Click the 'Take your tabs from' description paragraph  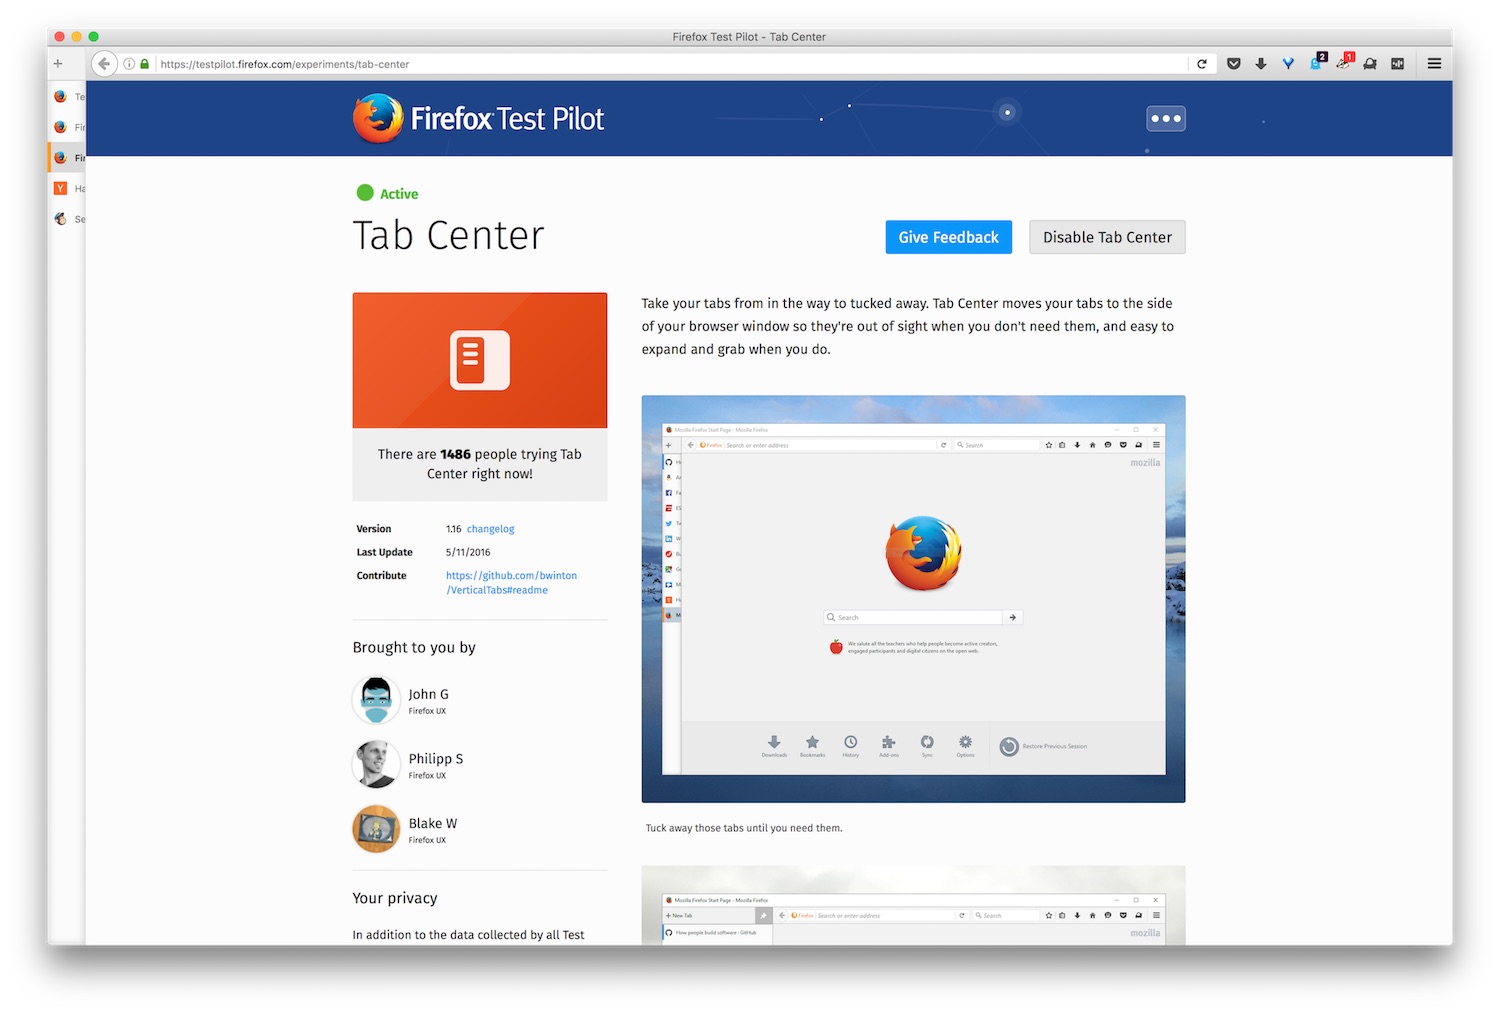click(908, 326)
